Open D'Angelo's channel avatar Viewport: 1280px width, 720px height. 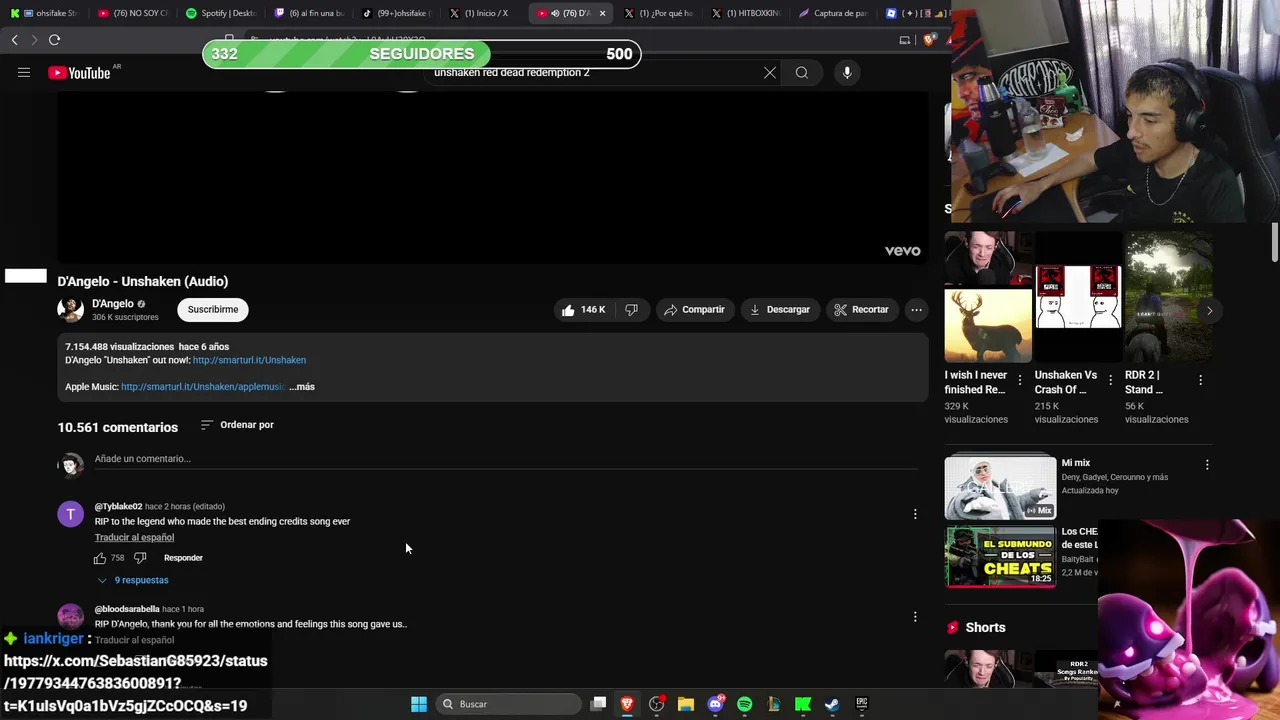click(x=71, y=309)
